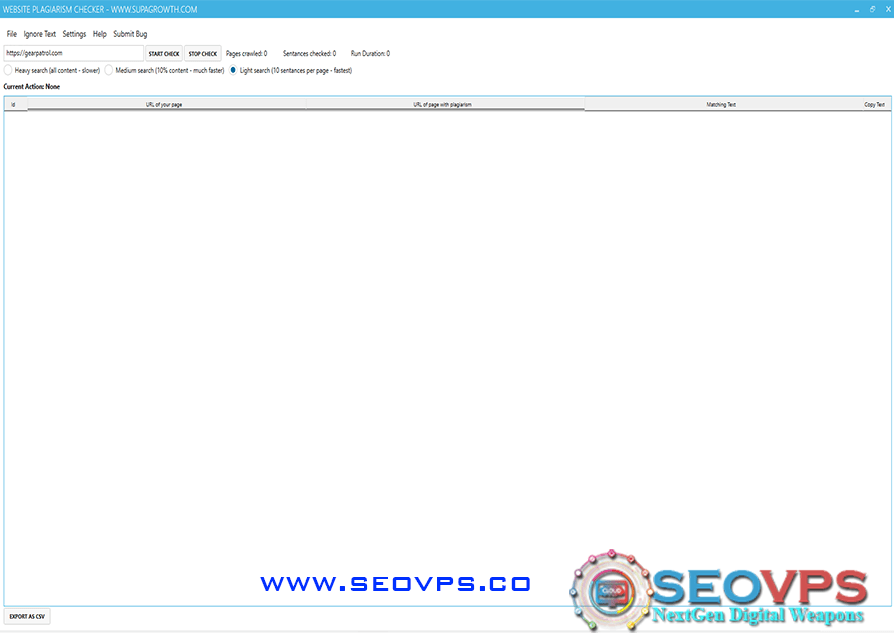Sort by URL of your page column

[166, 104]
